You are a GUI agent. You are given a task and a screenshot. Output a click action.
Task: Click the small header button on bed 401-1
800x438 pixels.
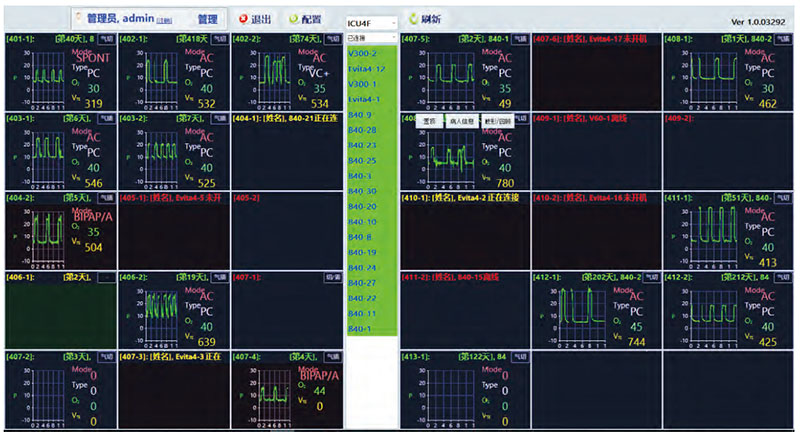click(x=106, y=39)
